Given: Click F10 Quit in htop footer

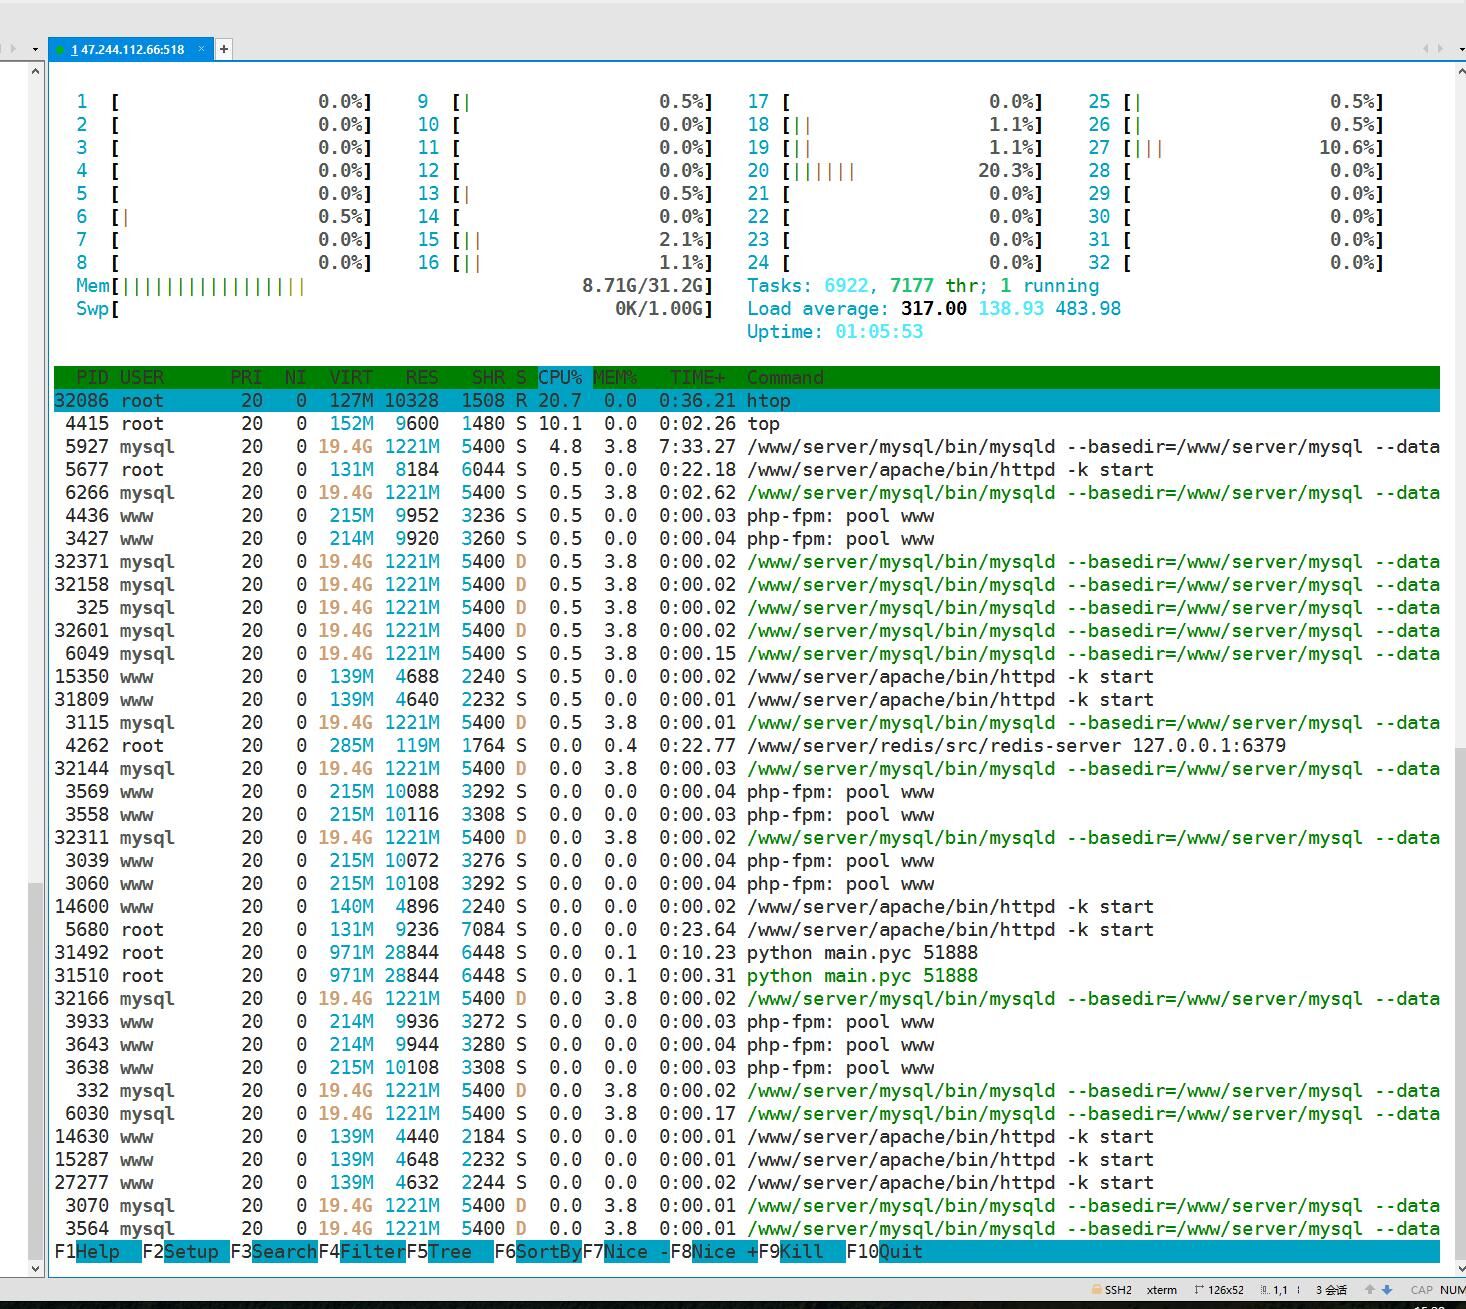Looking at the screenshot, I should tap(885, 1252).
